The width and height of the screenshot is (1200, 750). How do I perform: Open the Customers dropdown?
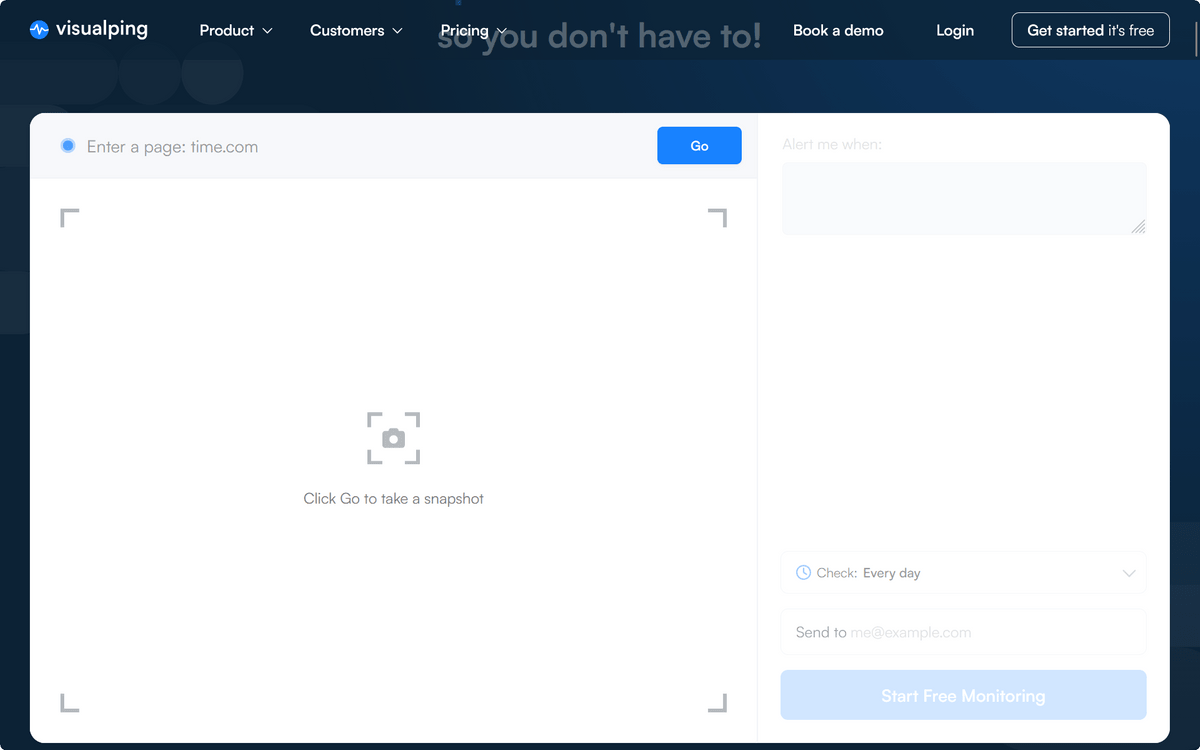[356, 31]
